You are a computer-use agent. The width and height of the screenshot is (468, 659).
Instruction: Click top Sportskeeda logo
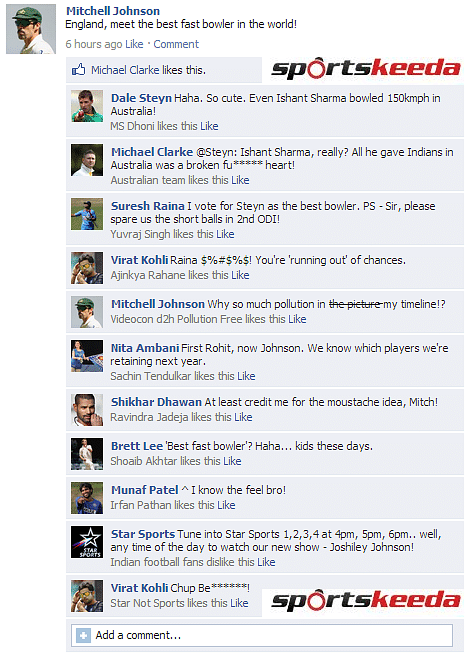point(365,69)
